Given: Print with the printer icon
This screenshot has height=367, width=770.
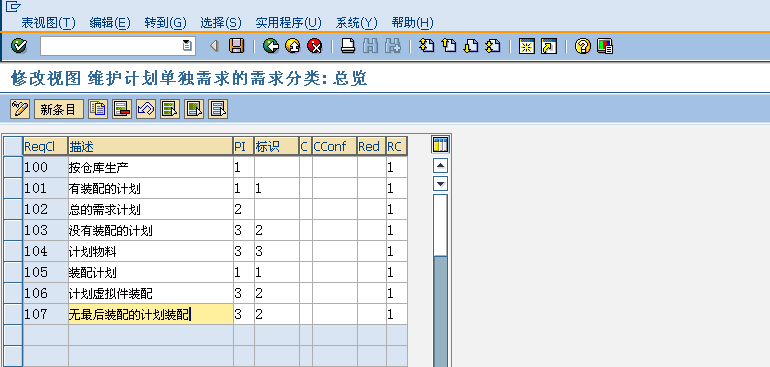Looking at the screenshot, I should pos(348,46).
